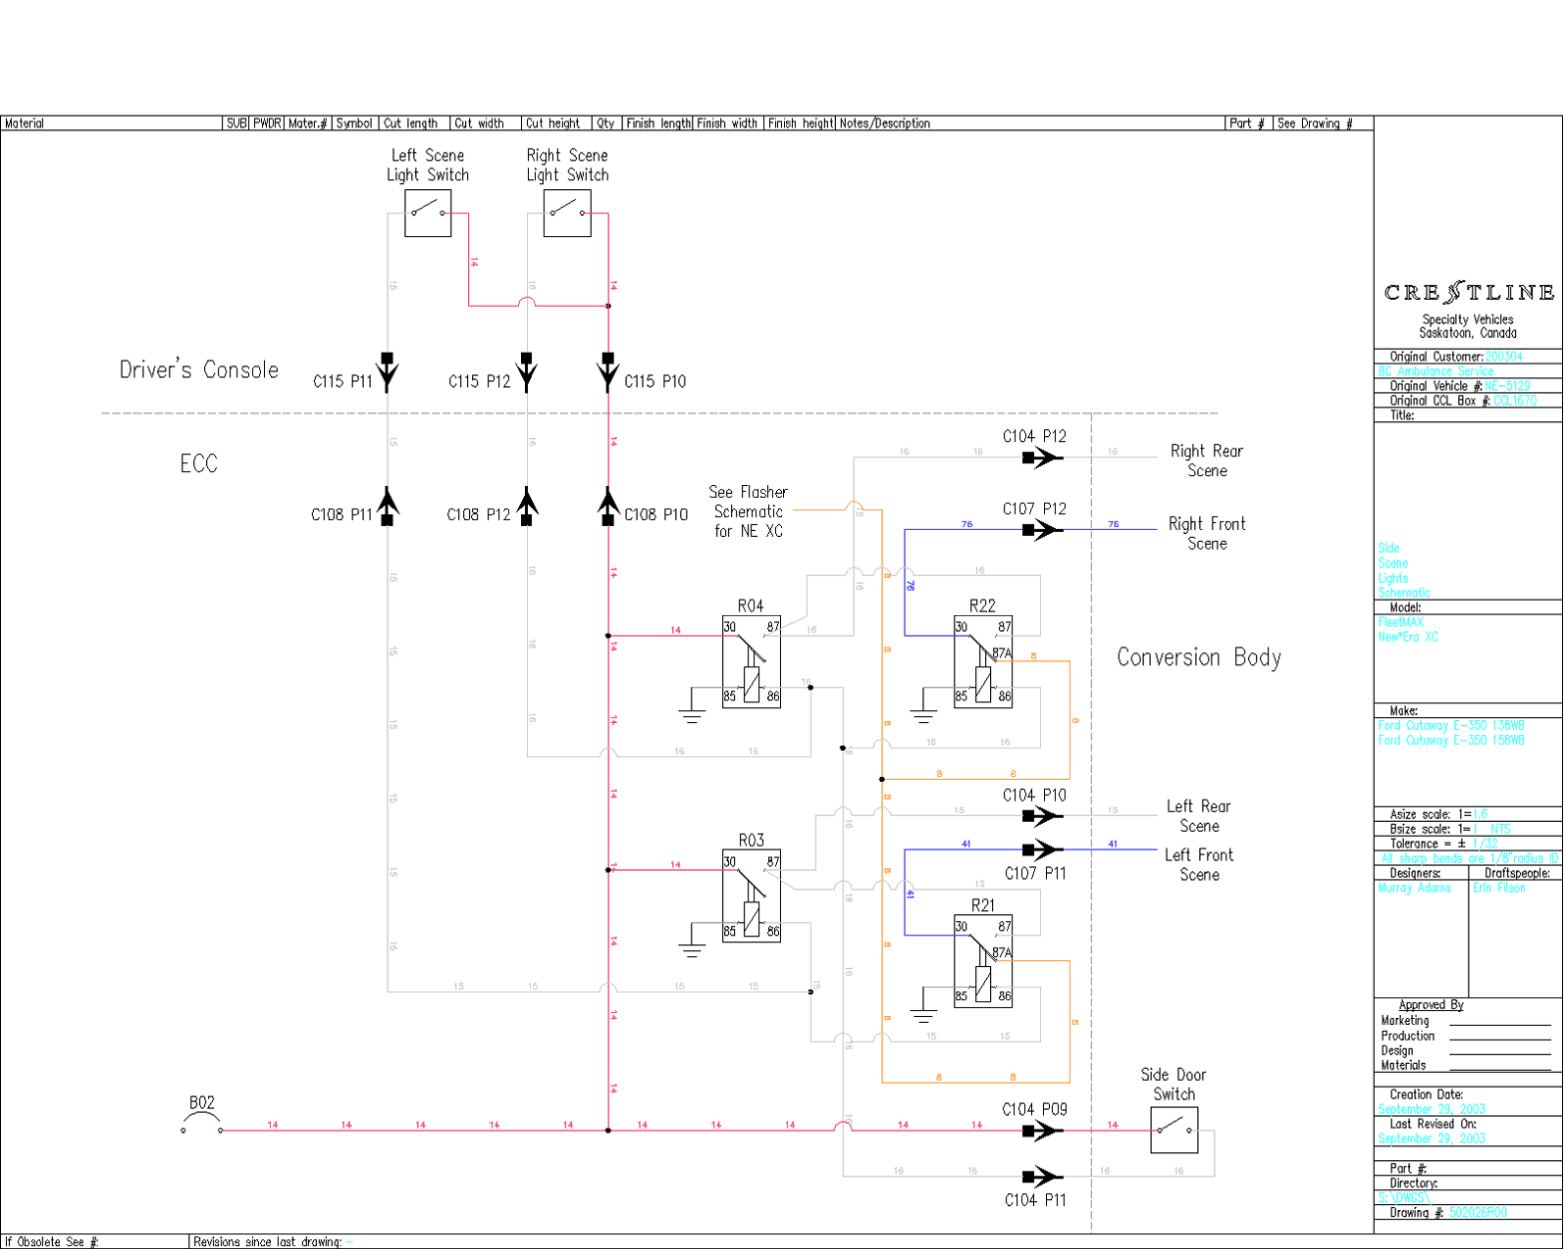
Task: Select the B02 circuit breaker symbol
Action: point(202,1125)
